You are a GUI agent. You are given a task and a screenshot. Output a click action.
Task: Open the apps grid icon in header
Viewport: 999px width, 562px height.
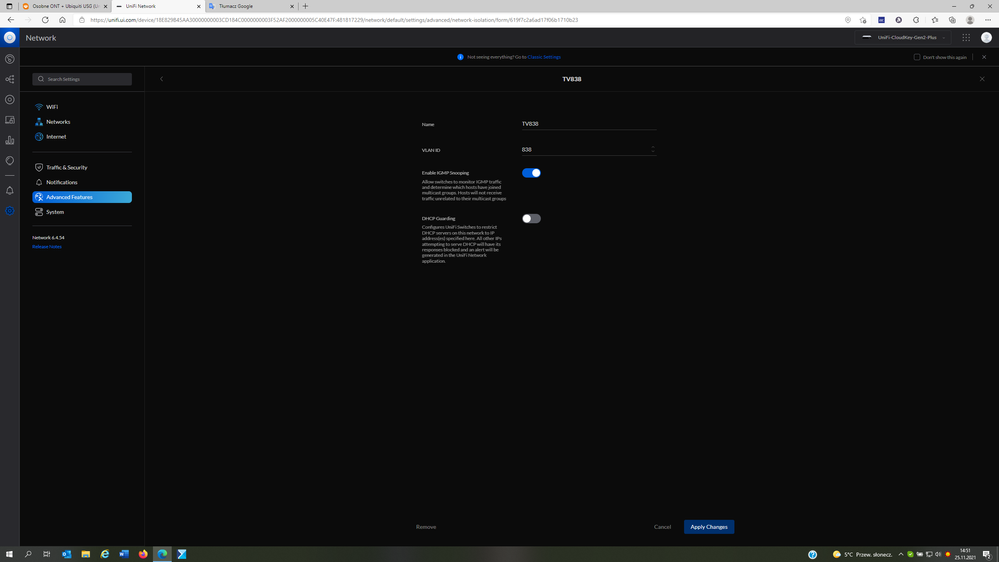pyautogui.click(x=966, y=38)
